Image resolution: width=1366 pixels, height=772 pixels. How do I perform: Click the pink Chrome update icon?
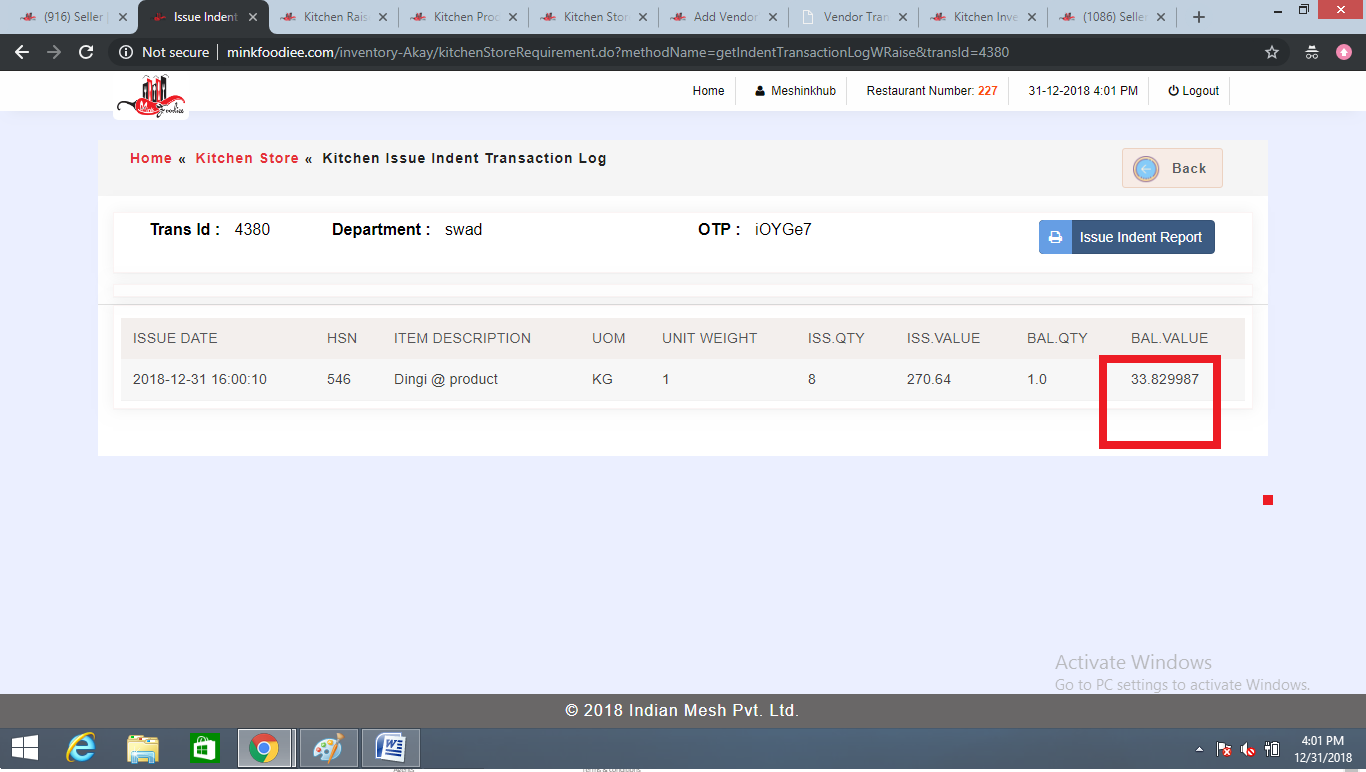pyautogui.click(x=1344, y=52)
